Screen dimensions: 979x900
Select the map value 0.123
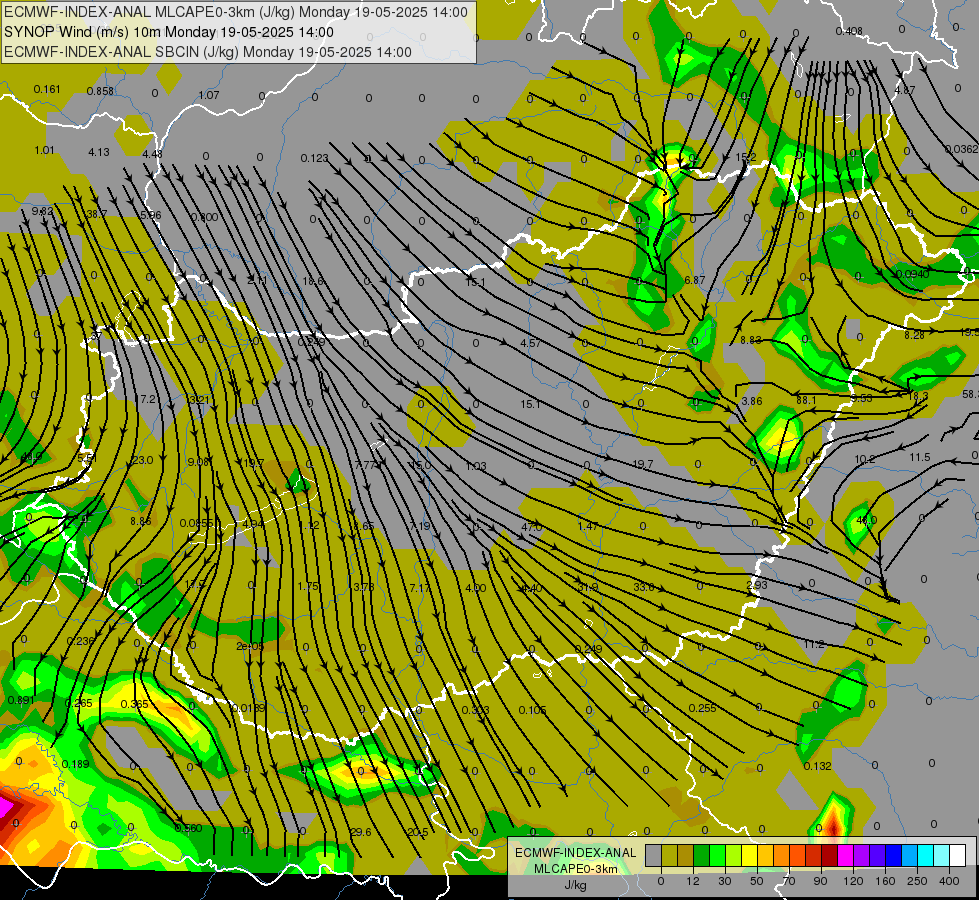(x=314, y=158)
